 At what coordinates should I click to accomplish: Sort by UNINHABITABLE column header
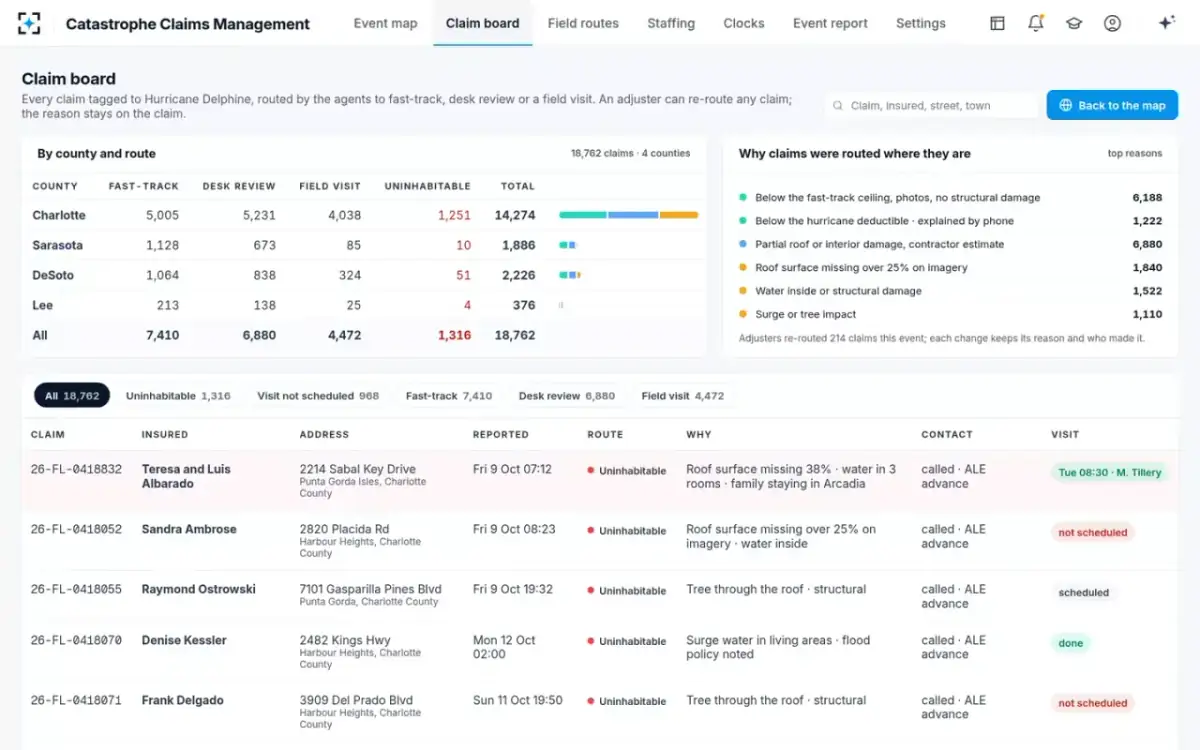(427, 186)
